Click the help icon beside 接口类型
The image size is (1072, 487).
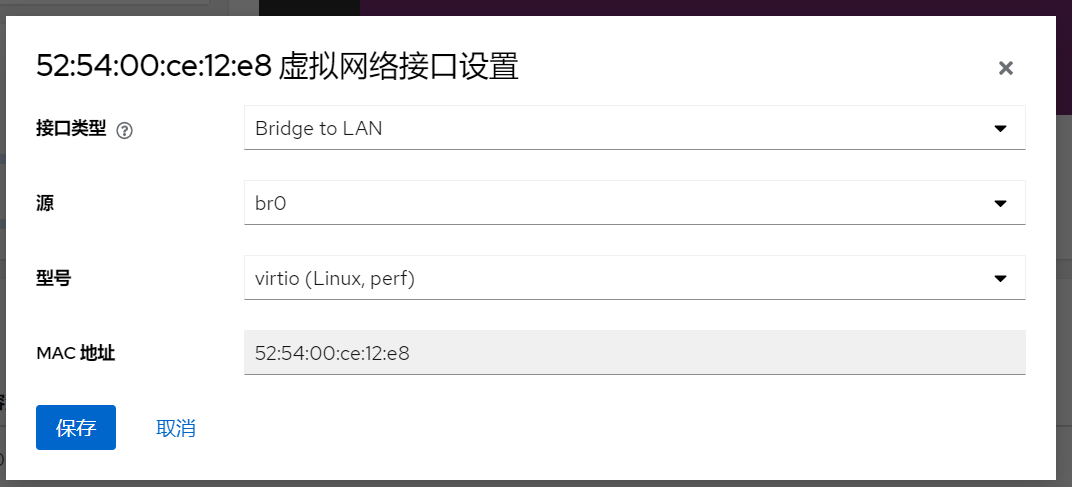coord(125,130)
